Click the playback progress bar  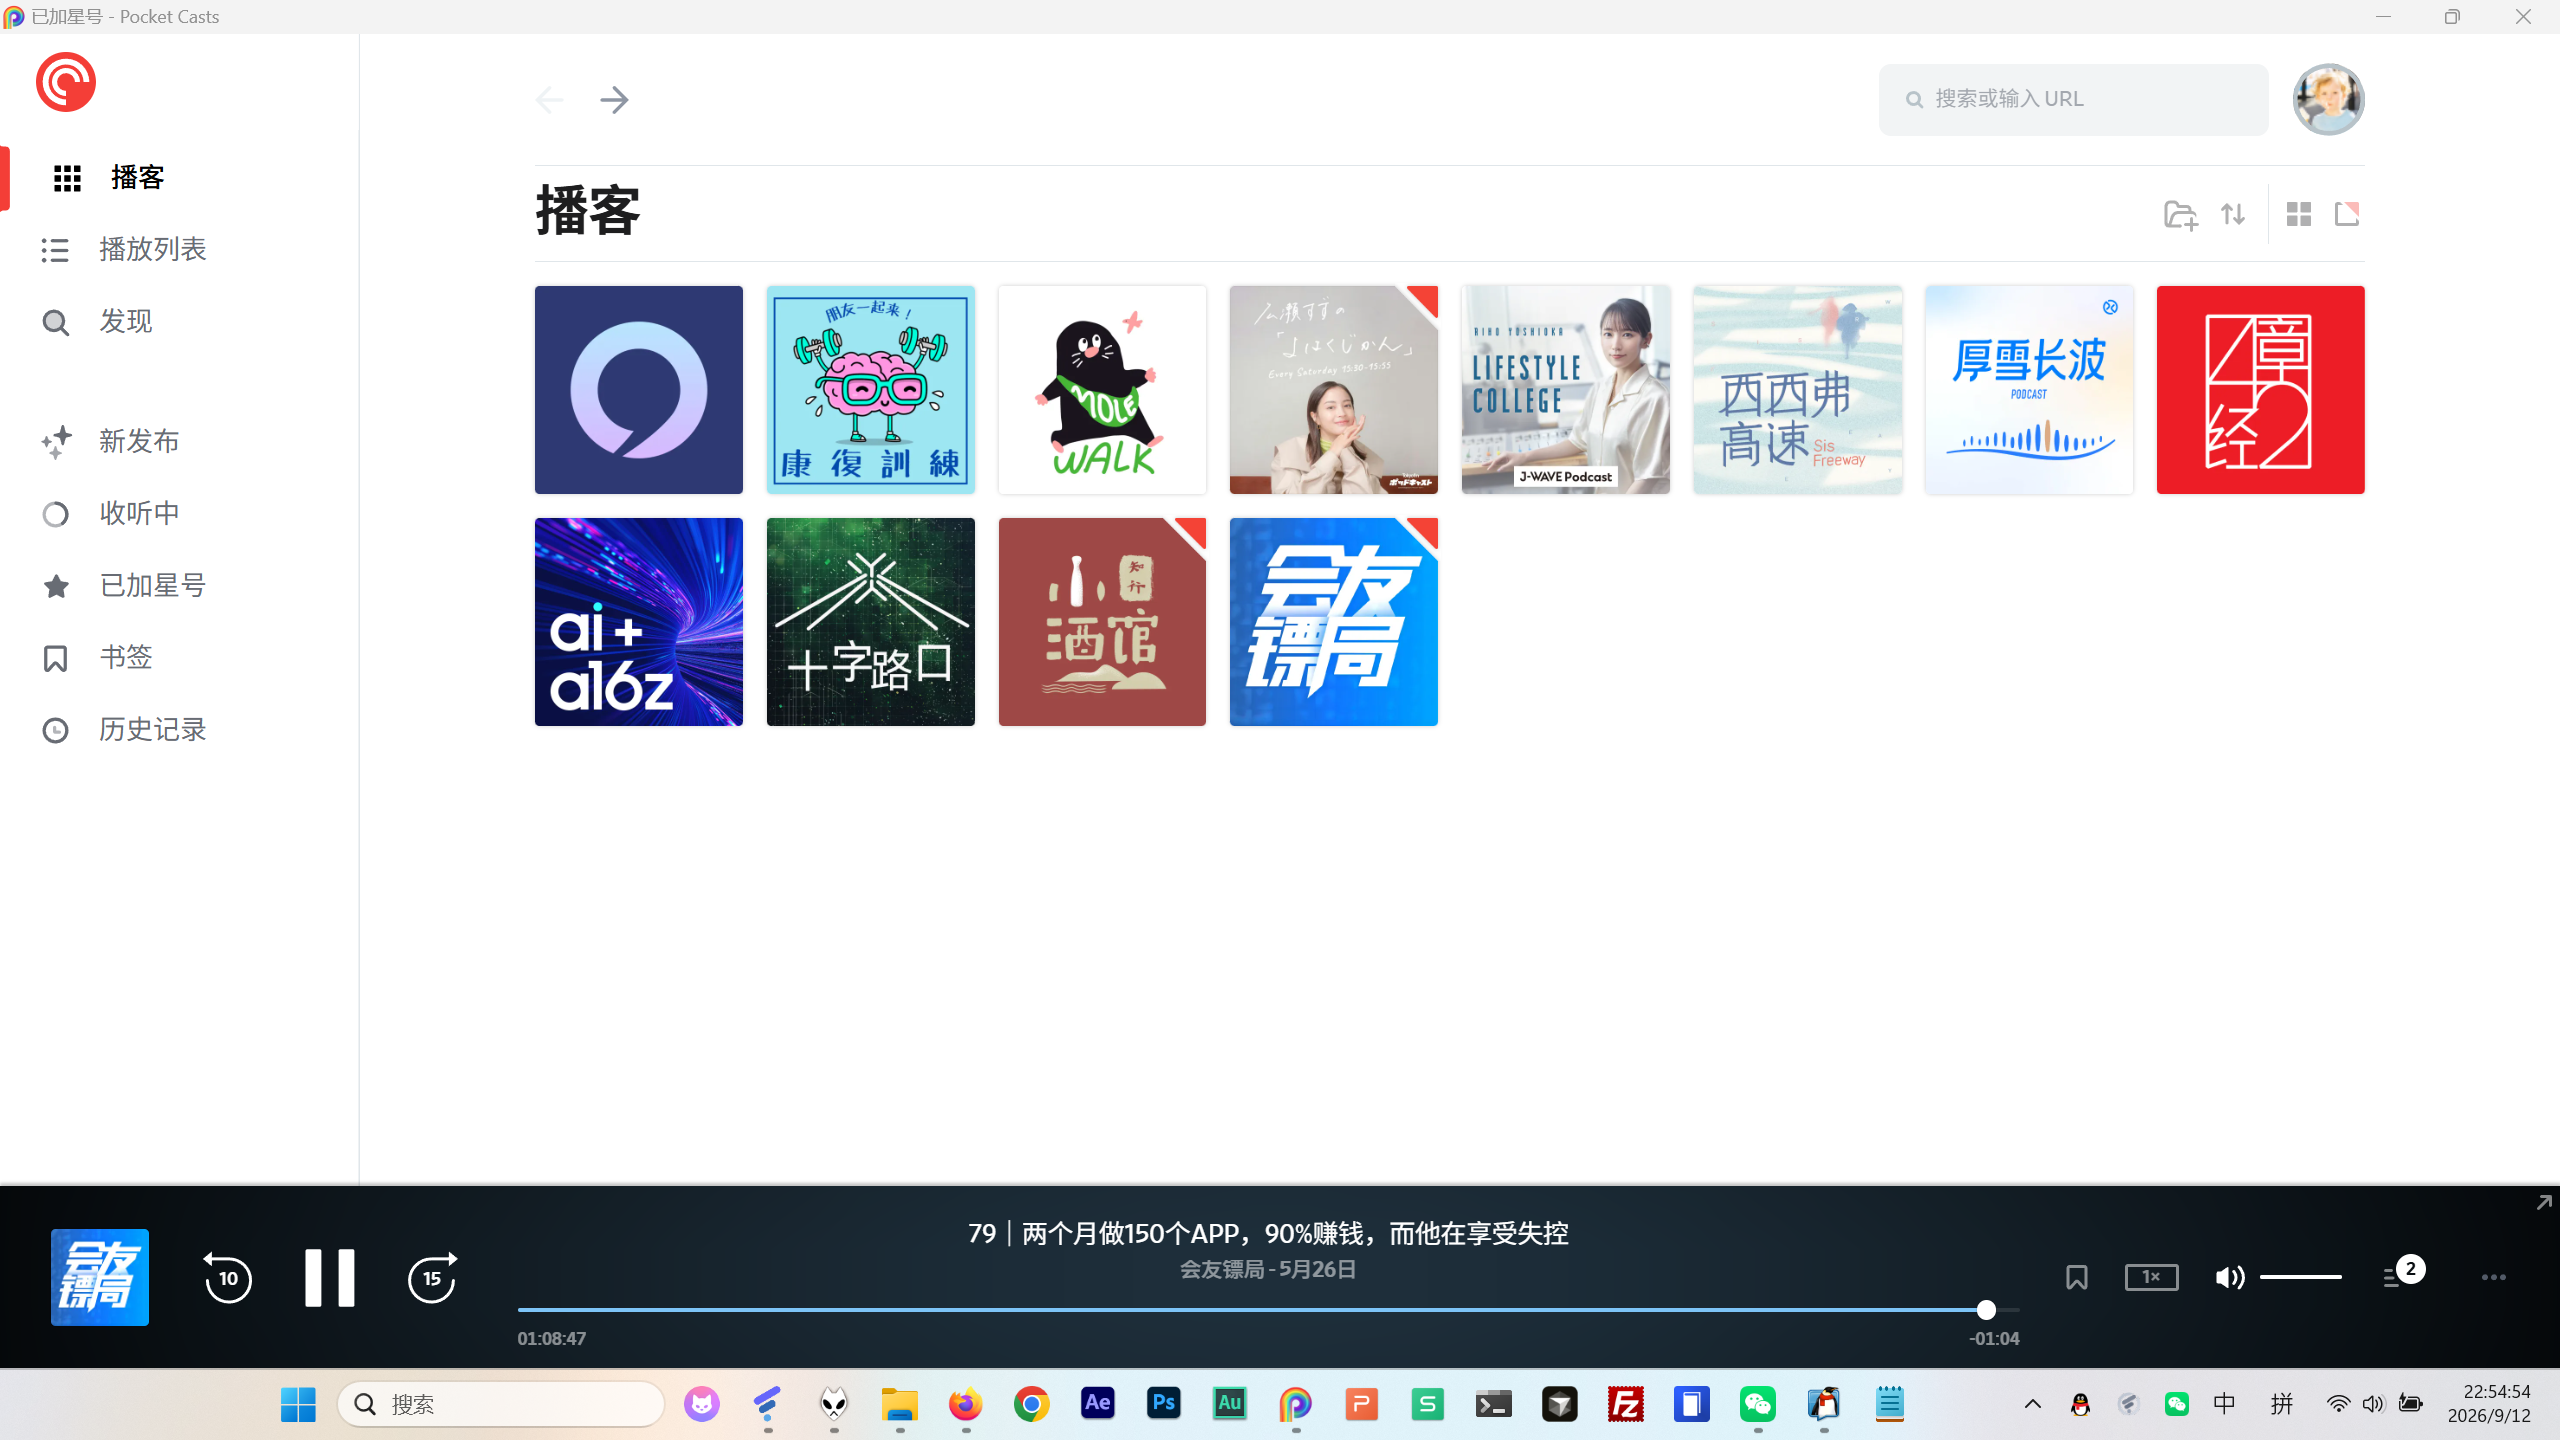(1268, 1310)
